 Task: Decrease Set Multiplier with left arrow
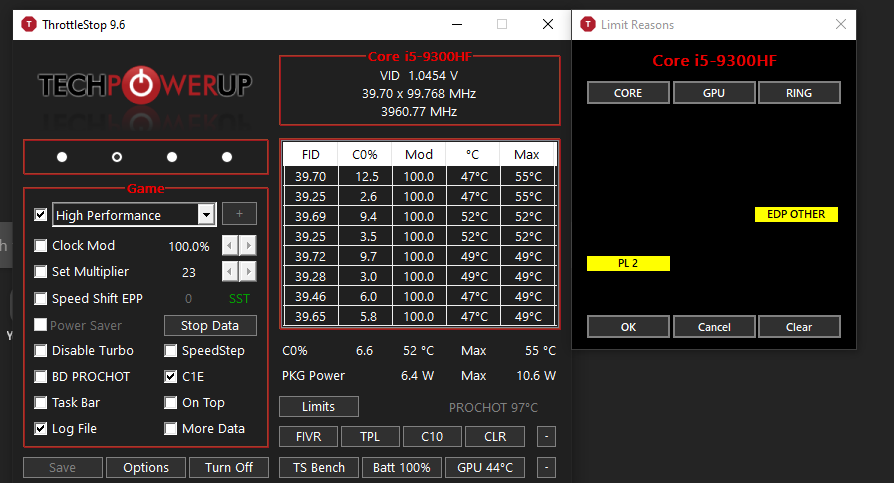tap(230, 271)
